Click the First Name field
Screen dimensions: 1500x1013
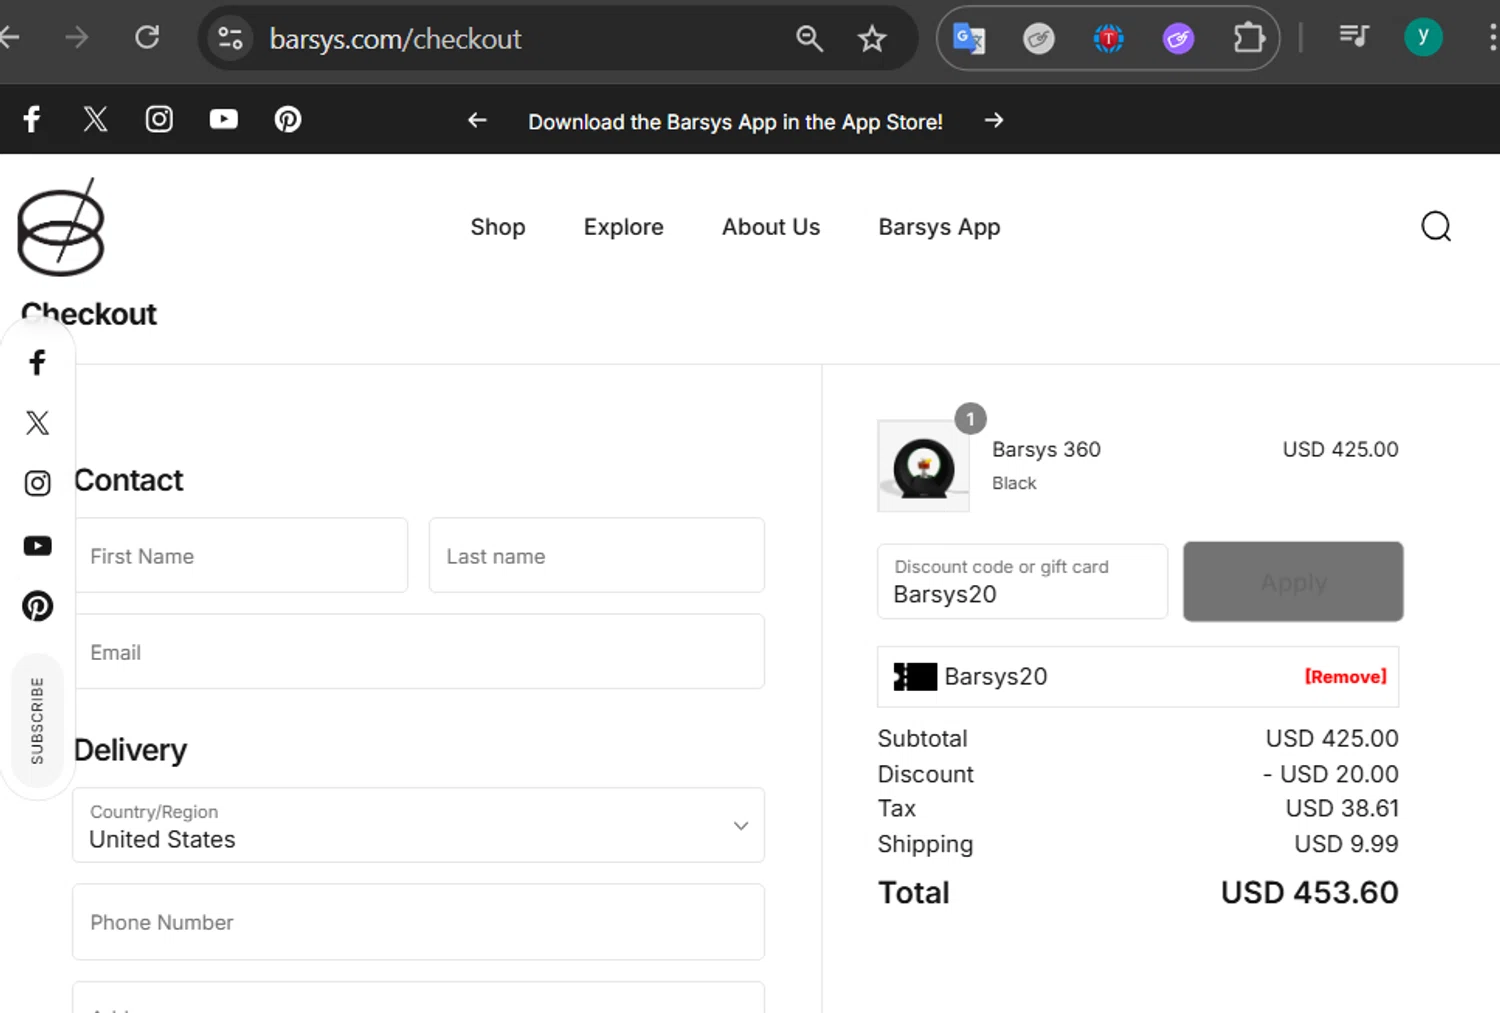[241, 555]
